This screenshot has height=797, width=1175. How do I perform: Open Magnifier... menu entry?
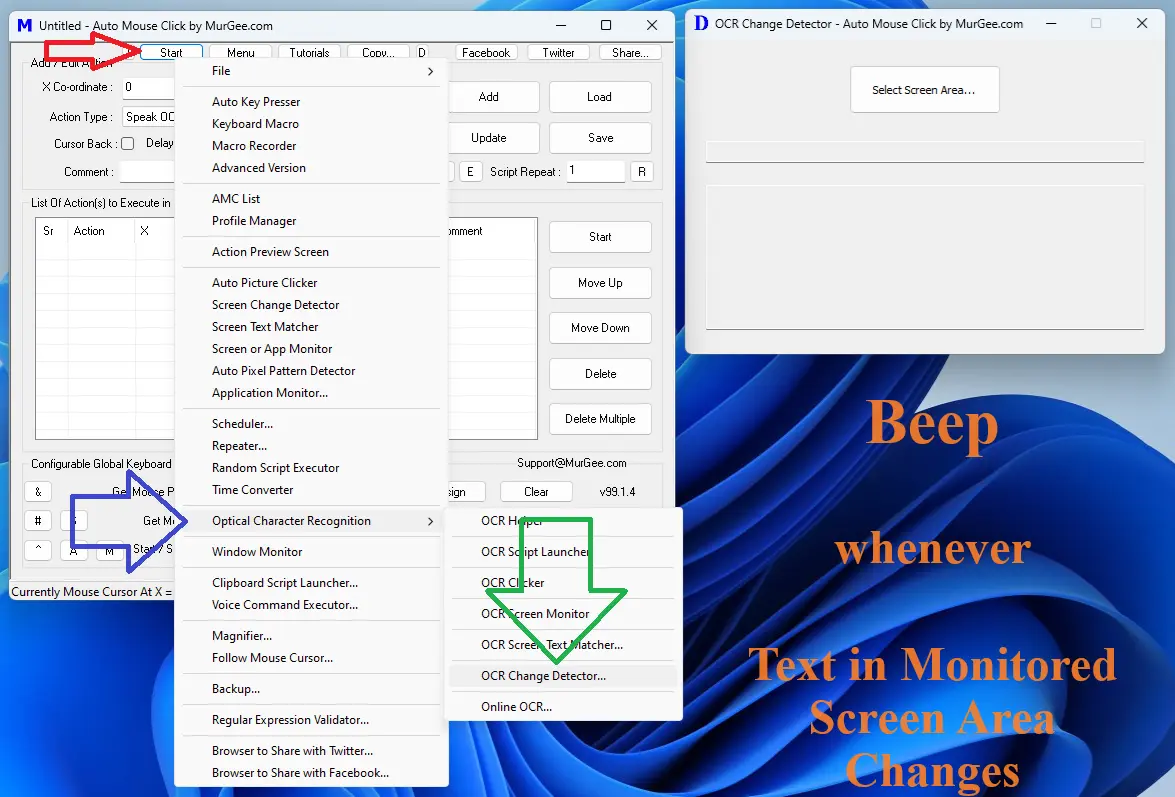(311, 636)
